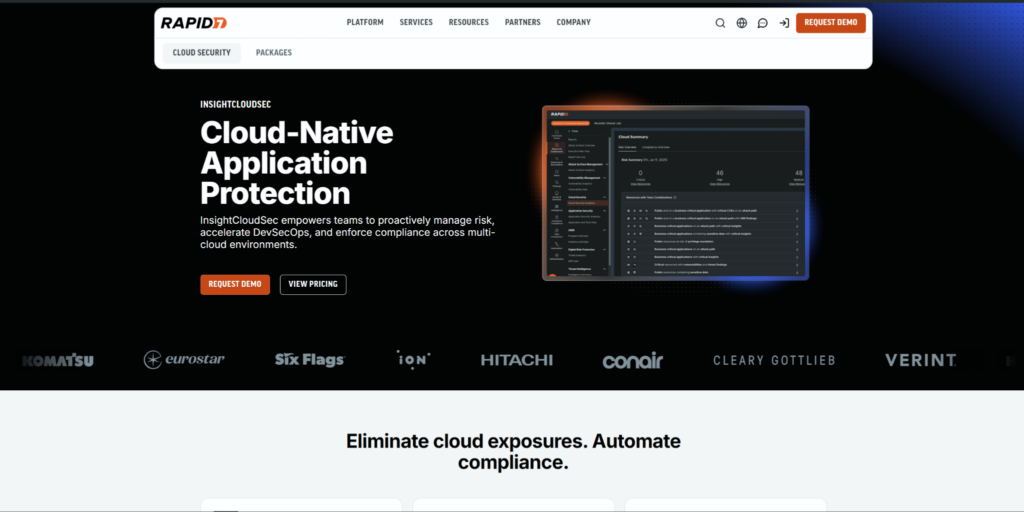Open the search icon in header
1024x512 pixels.
point(720,23)
